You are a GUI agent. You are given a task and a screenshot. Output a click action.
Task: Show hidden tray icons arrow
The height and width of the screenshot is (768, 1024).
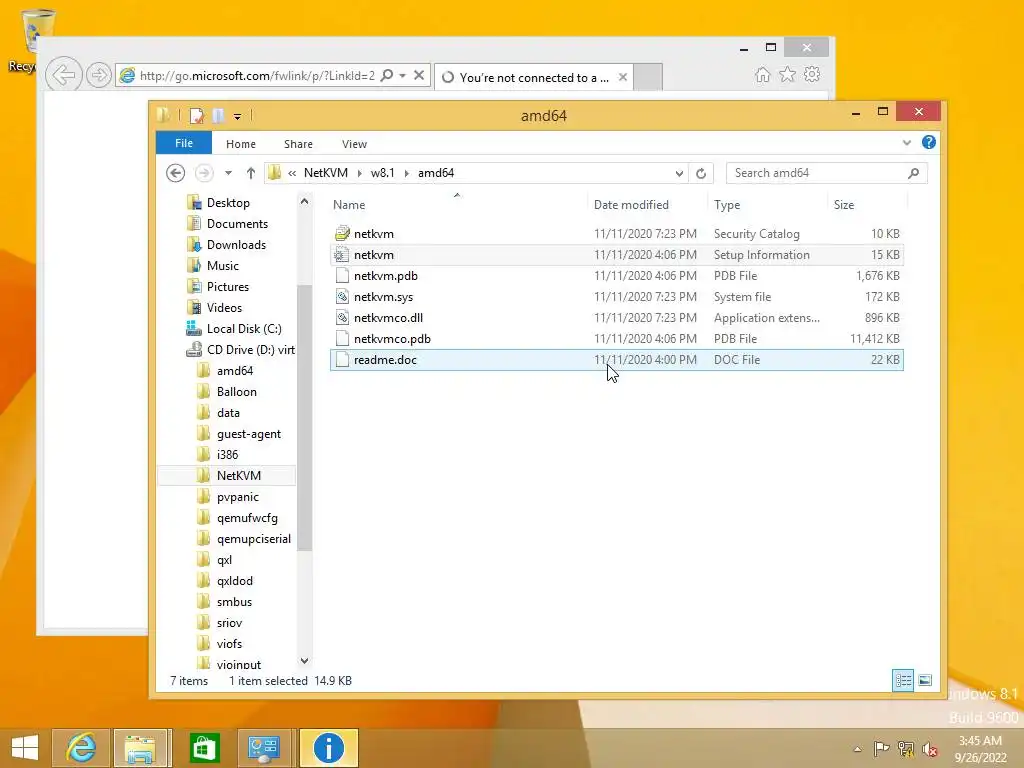[x=857, y=748]
